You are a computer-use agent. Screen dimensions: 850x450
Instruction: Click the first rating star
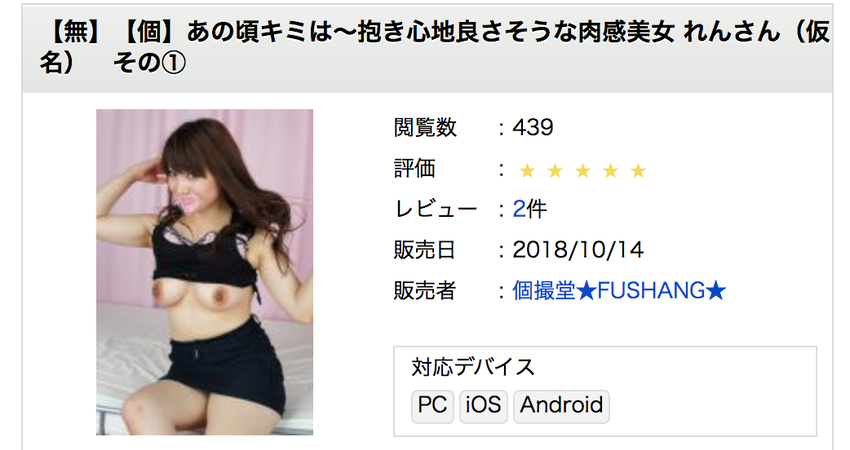[x=527, y=171]
